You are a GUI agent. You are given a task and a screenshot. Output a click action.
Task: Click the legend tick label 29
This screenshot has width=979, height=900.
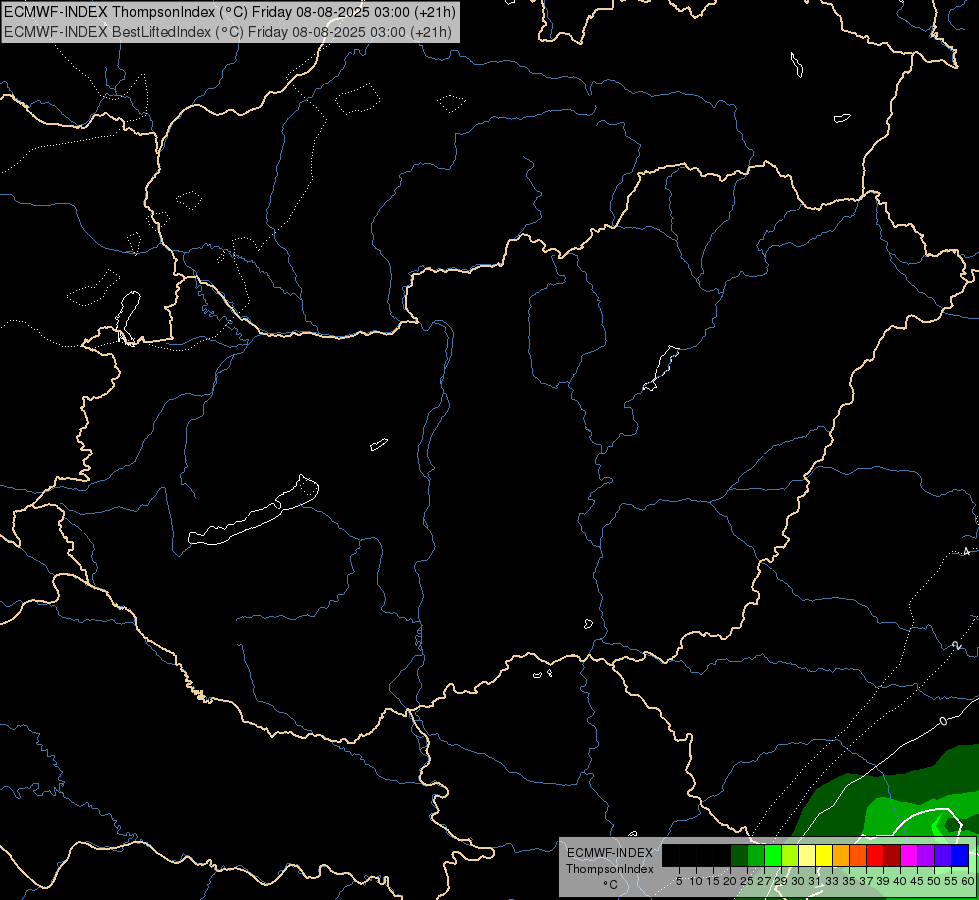click(780, 881)
